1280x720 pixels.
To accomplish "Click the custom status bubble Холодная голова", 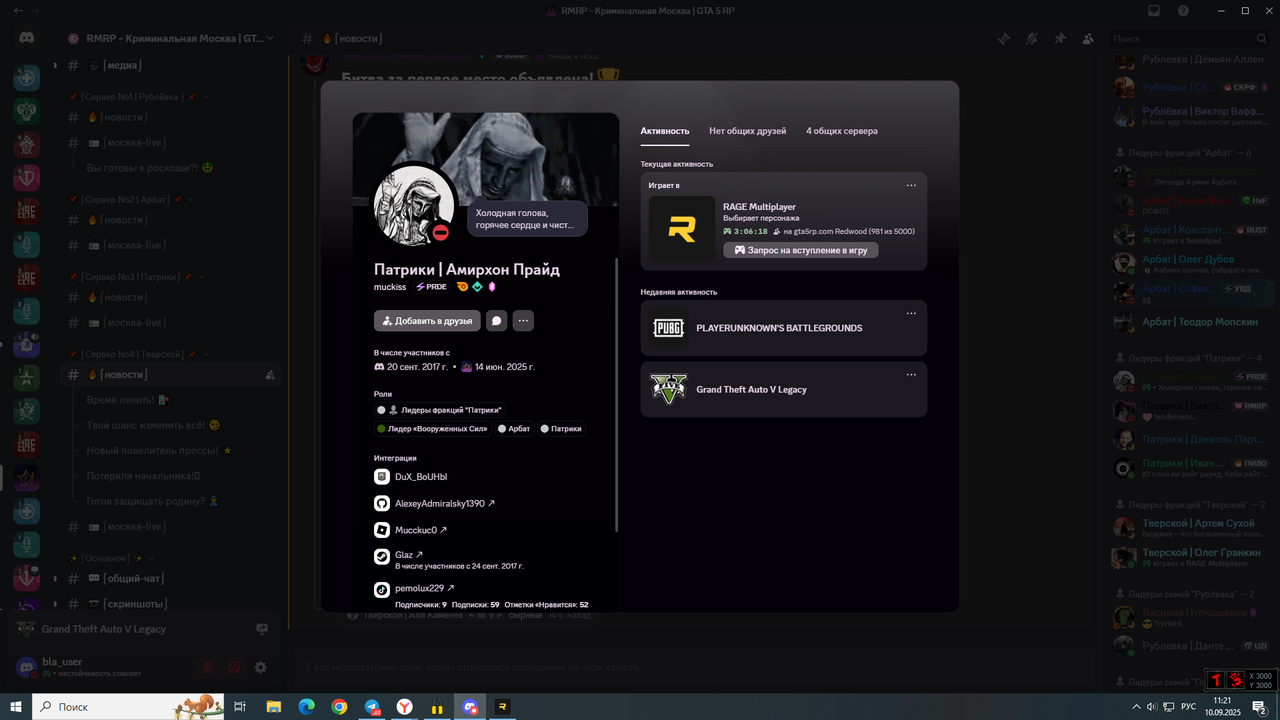I will click(527, 219).
